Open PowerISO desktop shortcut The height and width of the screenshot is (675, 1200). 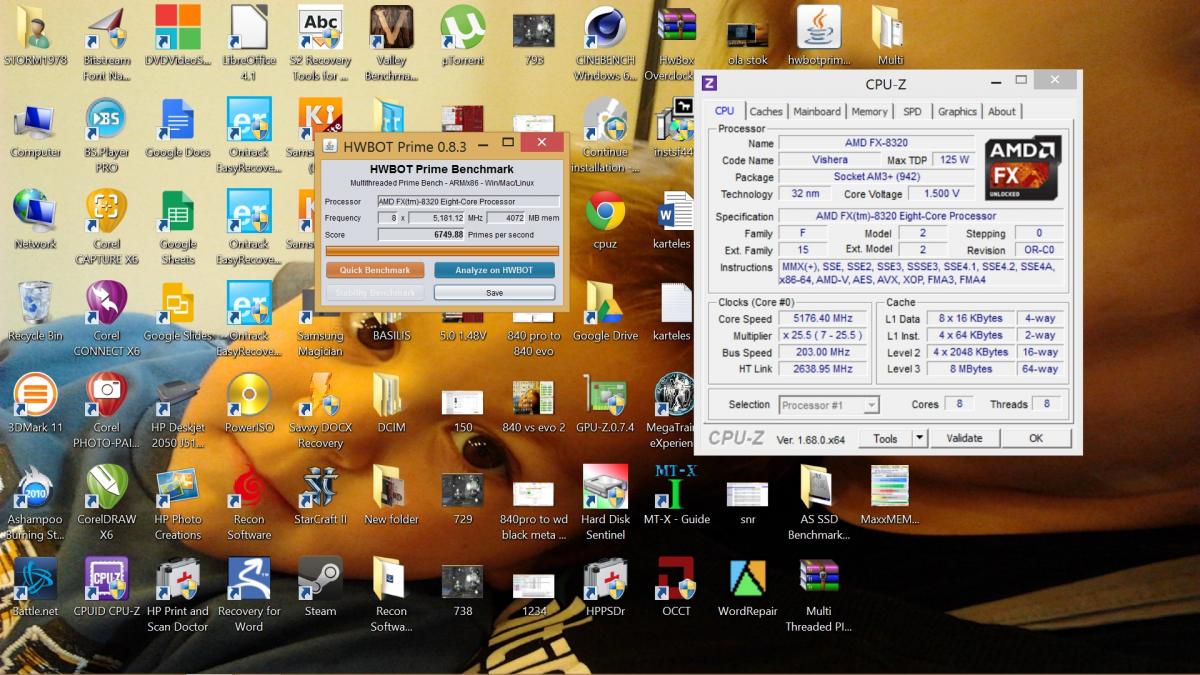pyautogui.click(x=249, y=403)
